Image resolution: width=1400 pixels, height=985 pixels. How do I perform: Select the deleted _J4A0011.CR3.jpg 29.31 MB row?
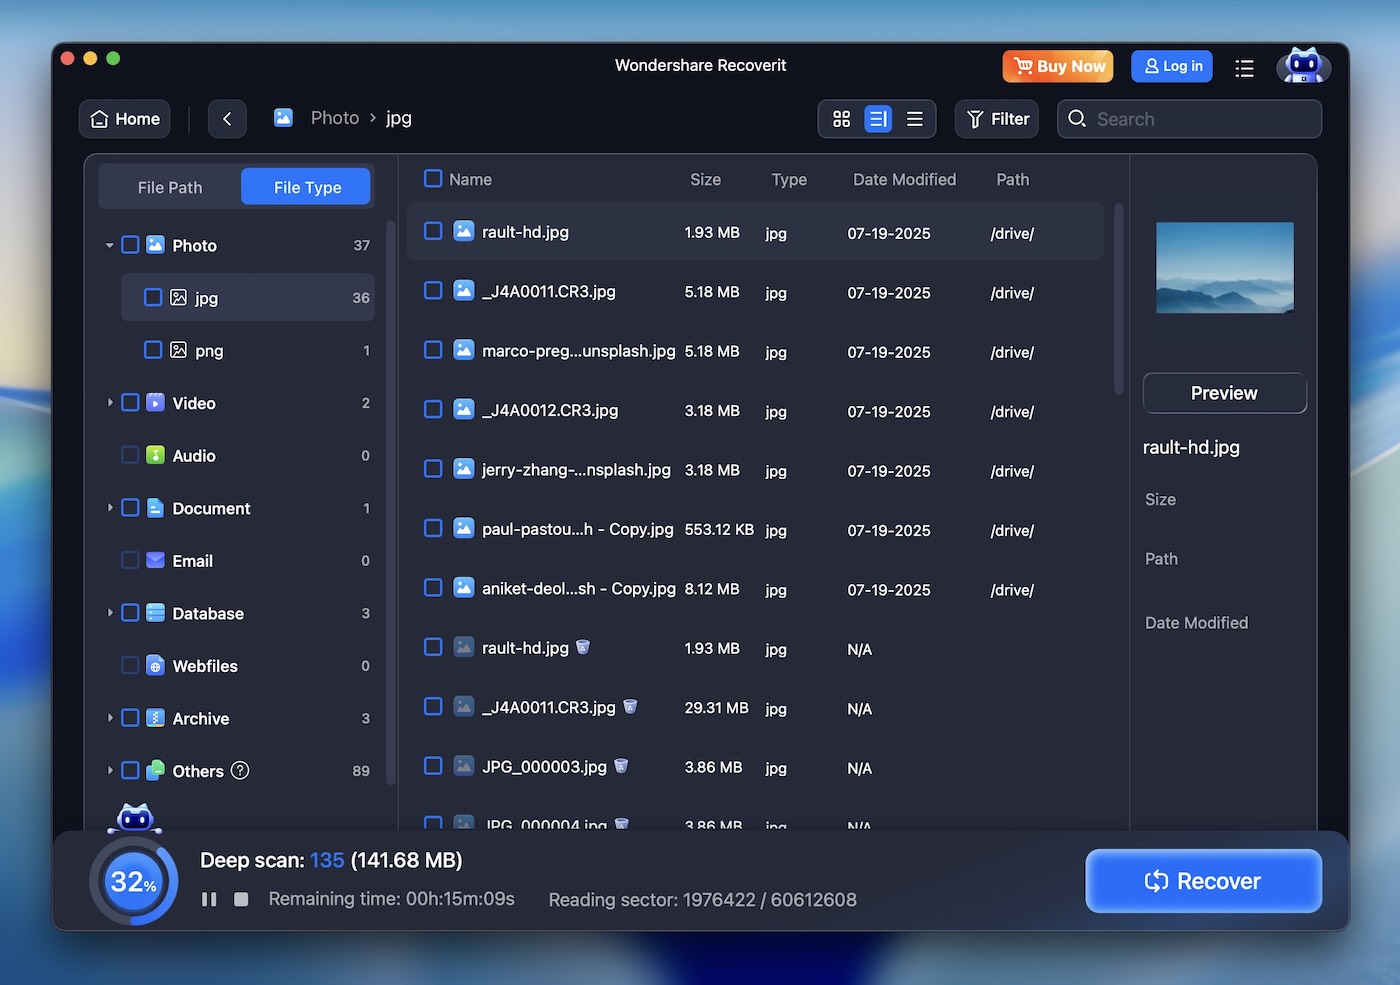pos(755,707)
